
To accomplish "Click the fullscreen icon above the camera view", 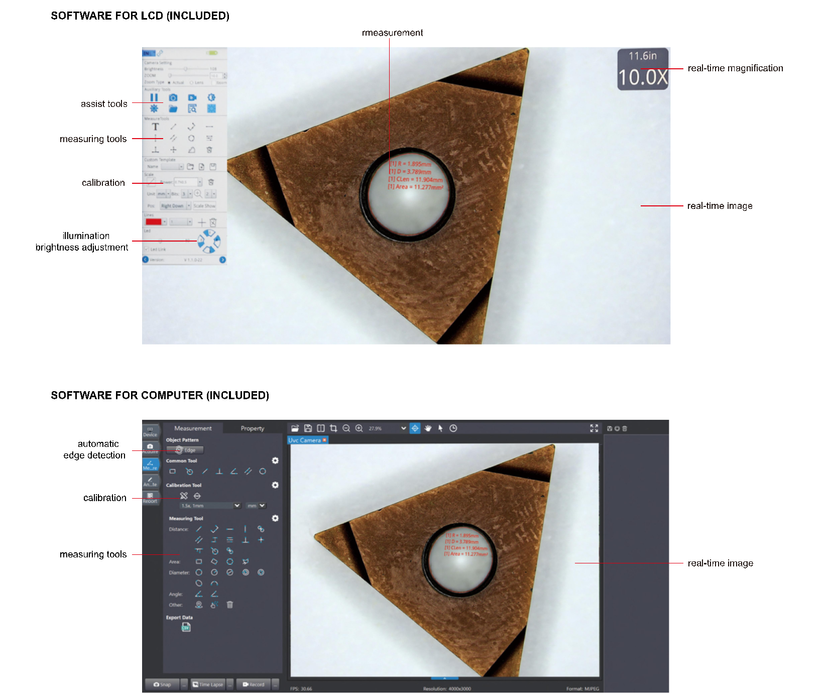I will pos(594,428).
